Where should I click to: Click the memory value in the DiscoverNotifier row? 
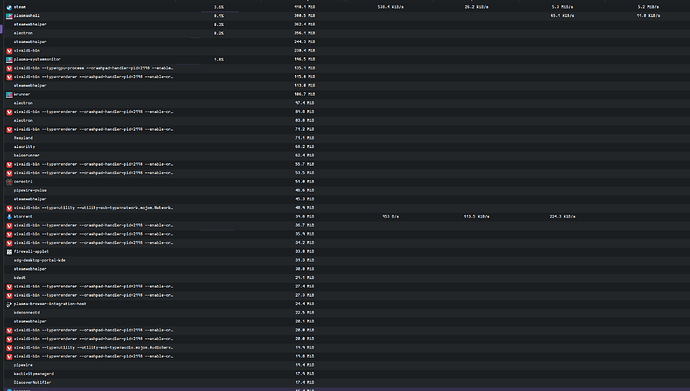tap(305, 382)
